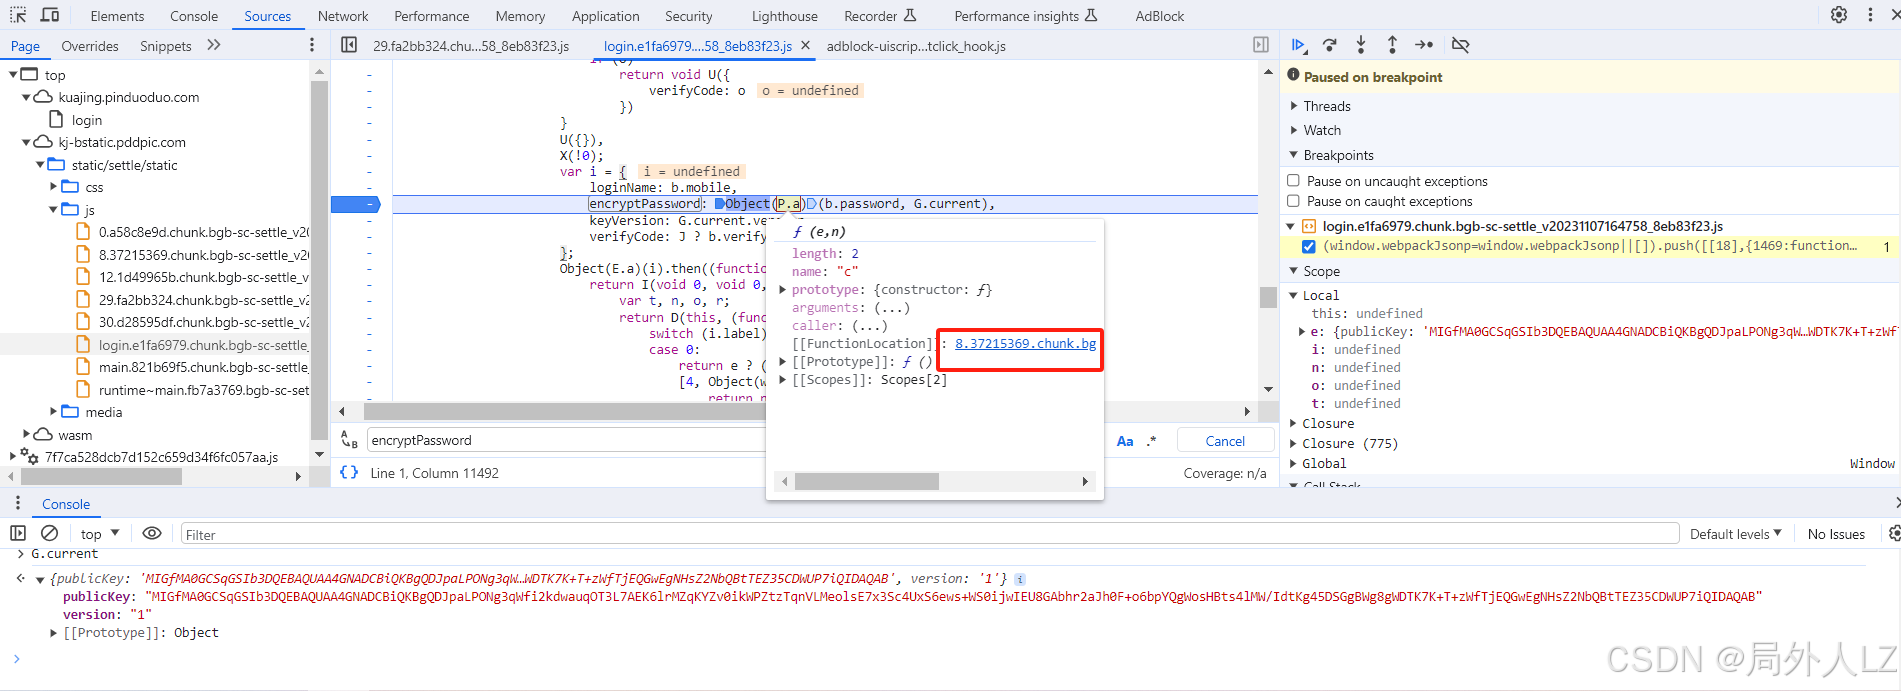Expand the Global scope entry
The image size is (1901, 691).
coord(1293,463)
